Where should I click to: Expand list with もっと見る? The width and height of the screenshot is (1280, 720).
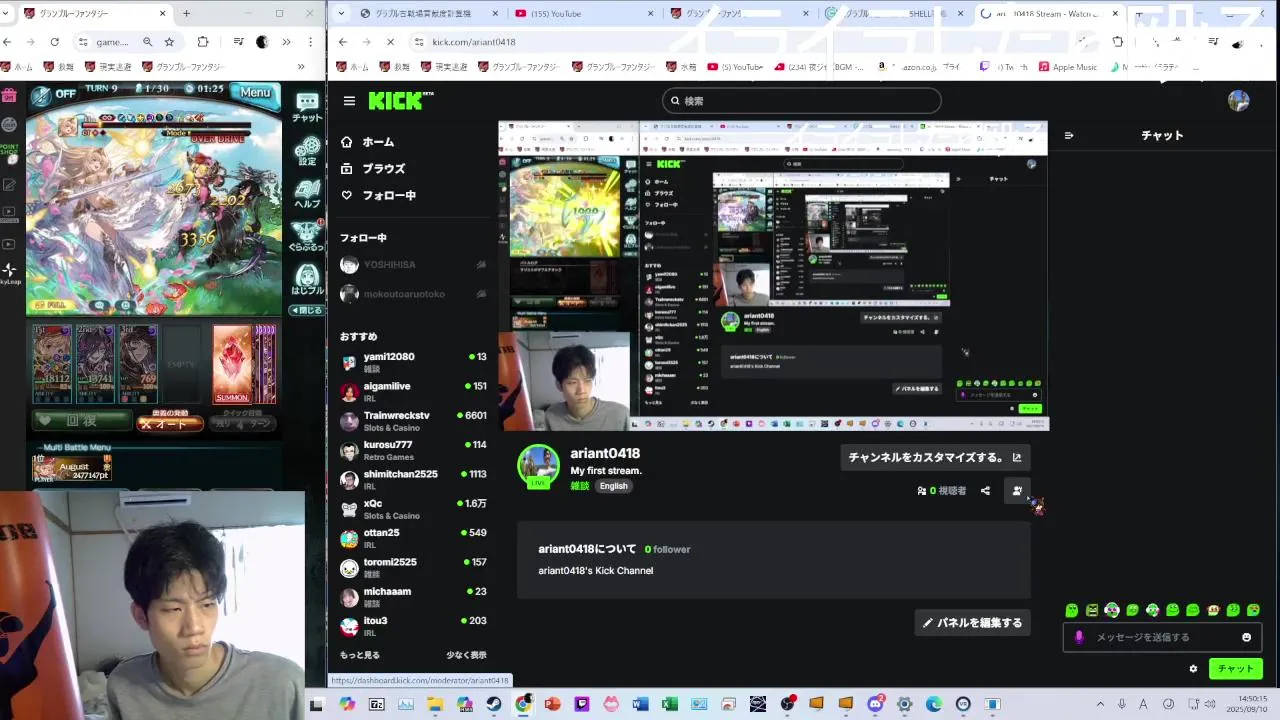pos(359,655)
